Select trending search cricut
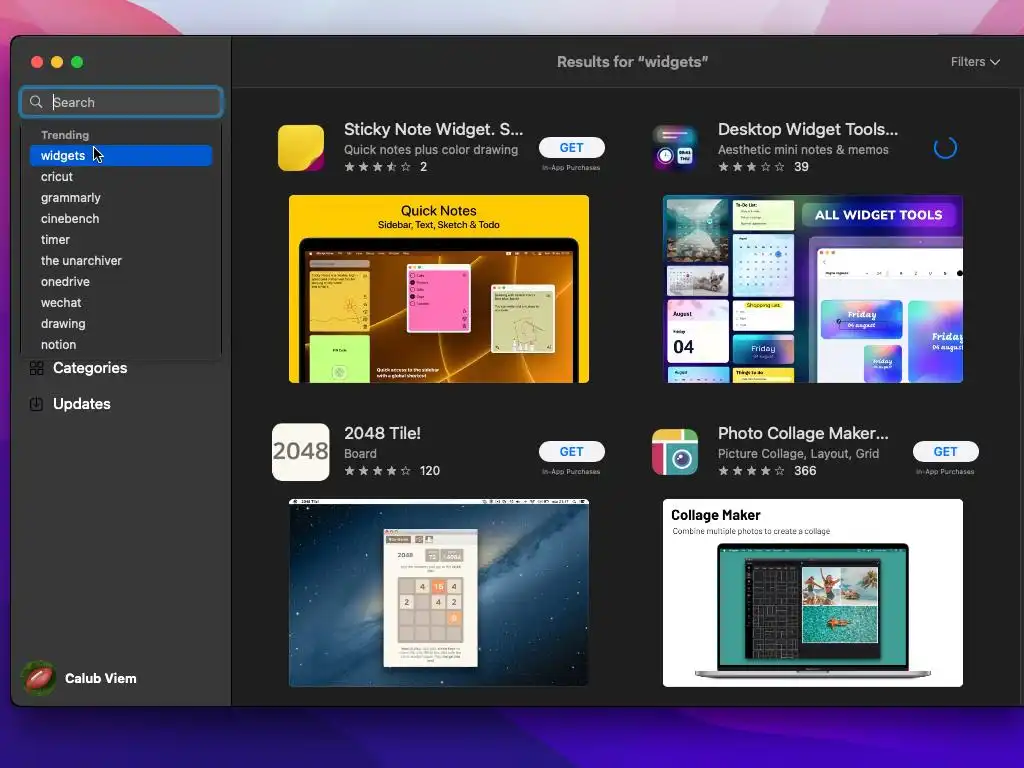This screenshot has width=1024, height=768. pos(121,176)
